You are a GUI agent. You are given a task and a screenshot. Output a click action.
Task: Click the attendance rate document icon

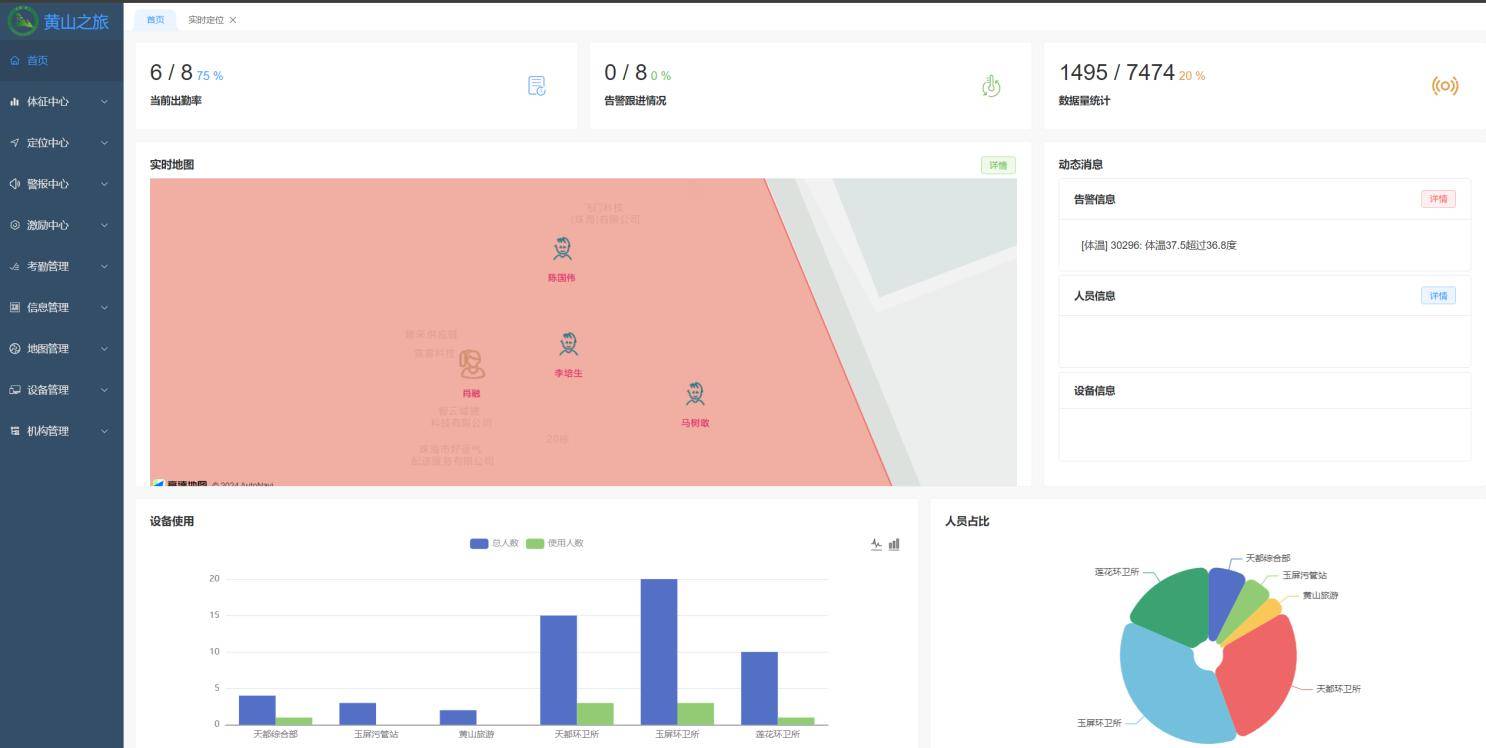[x=537, y=86]
